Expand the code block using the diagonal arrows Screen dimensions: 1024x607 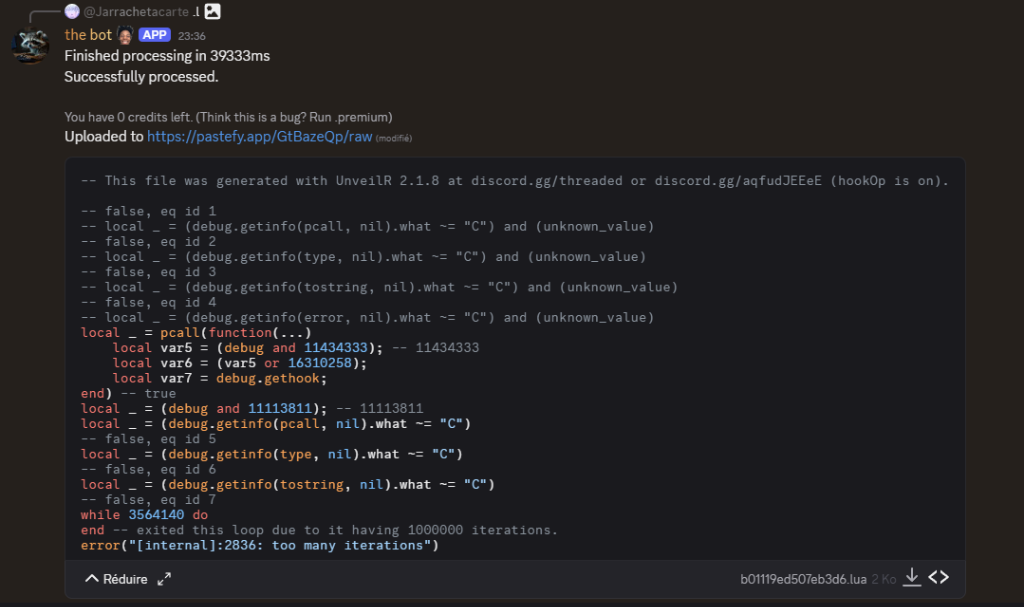pos(163,578)
